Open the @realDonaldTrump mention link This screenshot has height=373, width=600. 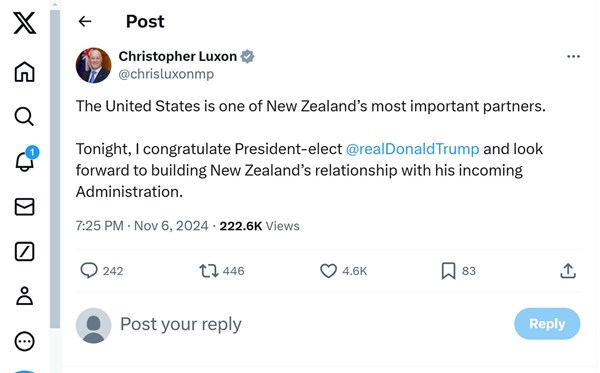(412, 149)
